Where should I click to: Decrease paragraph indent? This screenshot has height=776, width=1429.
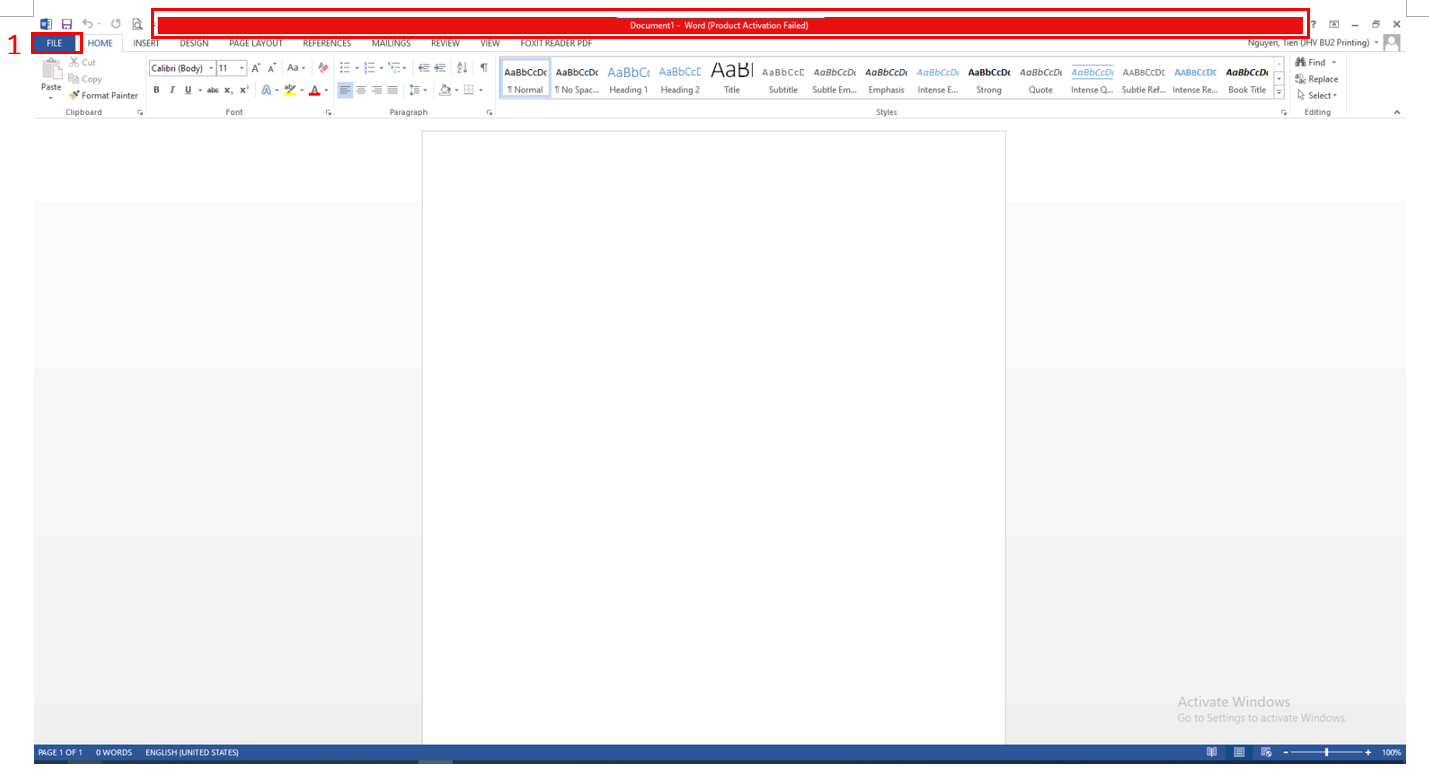click(423, 68)
